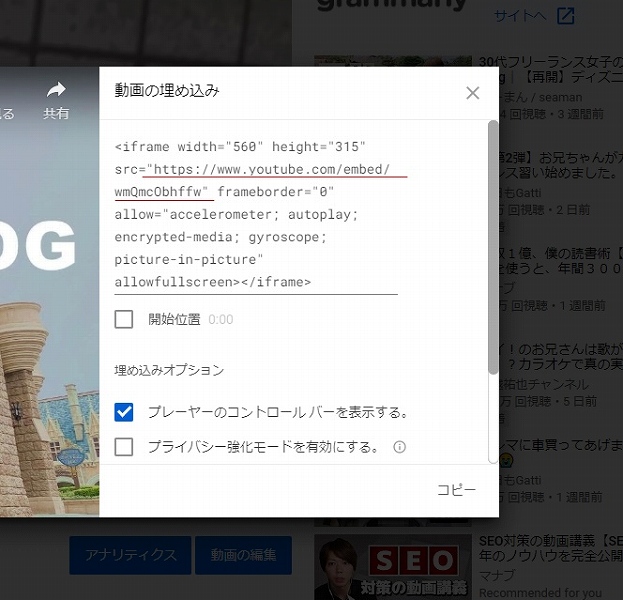Click the 共有 label under share icon
Viewport: 623px width, 600px height.
(56, 114)
